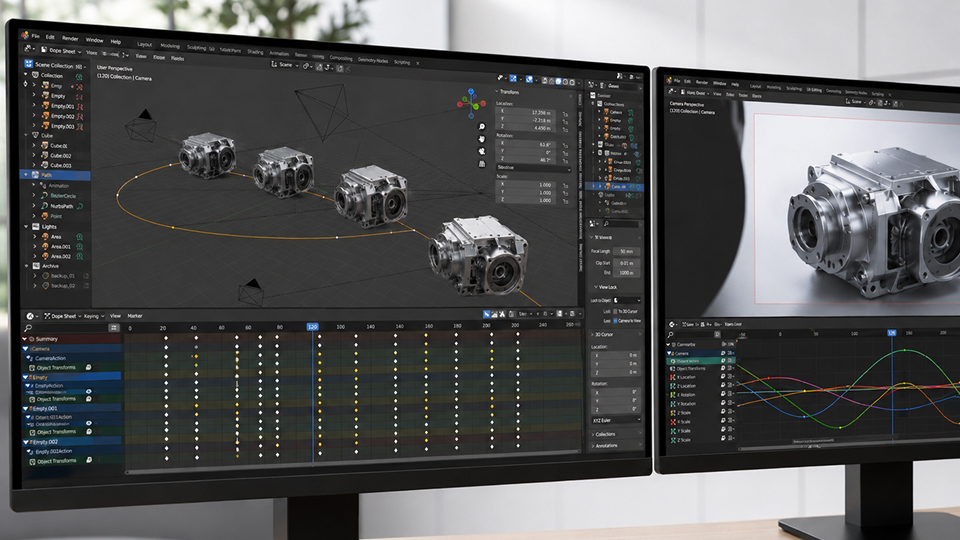Open the Window menu on left monitor
Viewport: 960px width, 540px height.
[94, 40]
